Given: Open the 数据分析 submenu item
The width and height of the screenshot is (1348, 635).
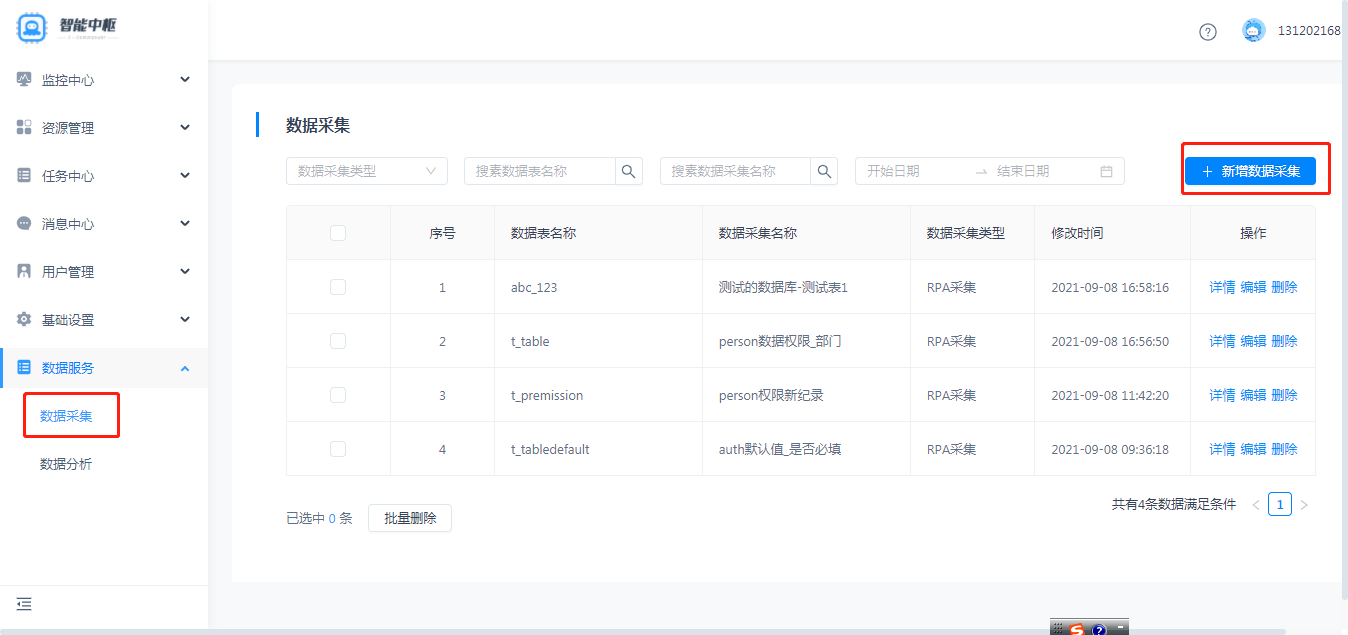Looking at the screenshot, I should pyautogui.click(x=66, y=464).
